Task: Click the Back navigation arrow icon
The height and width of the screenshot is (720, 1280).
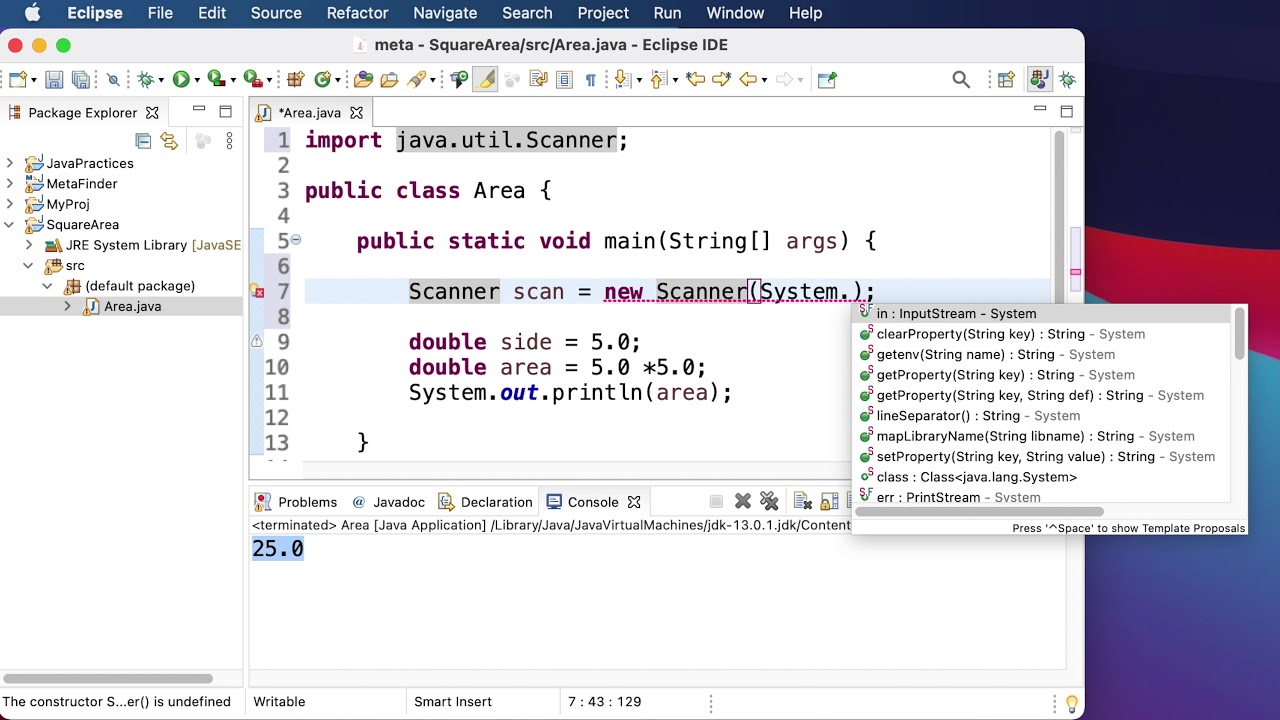Action: 748,80
